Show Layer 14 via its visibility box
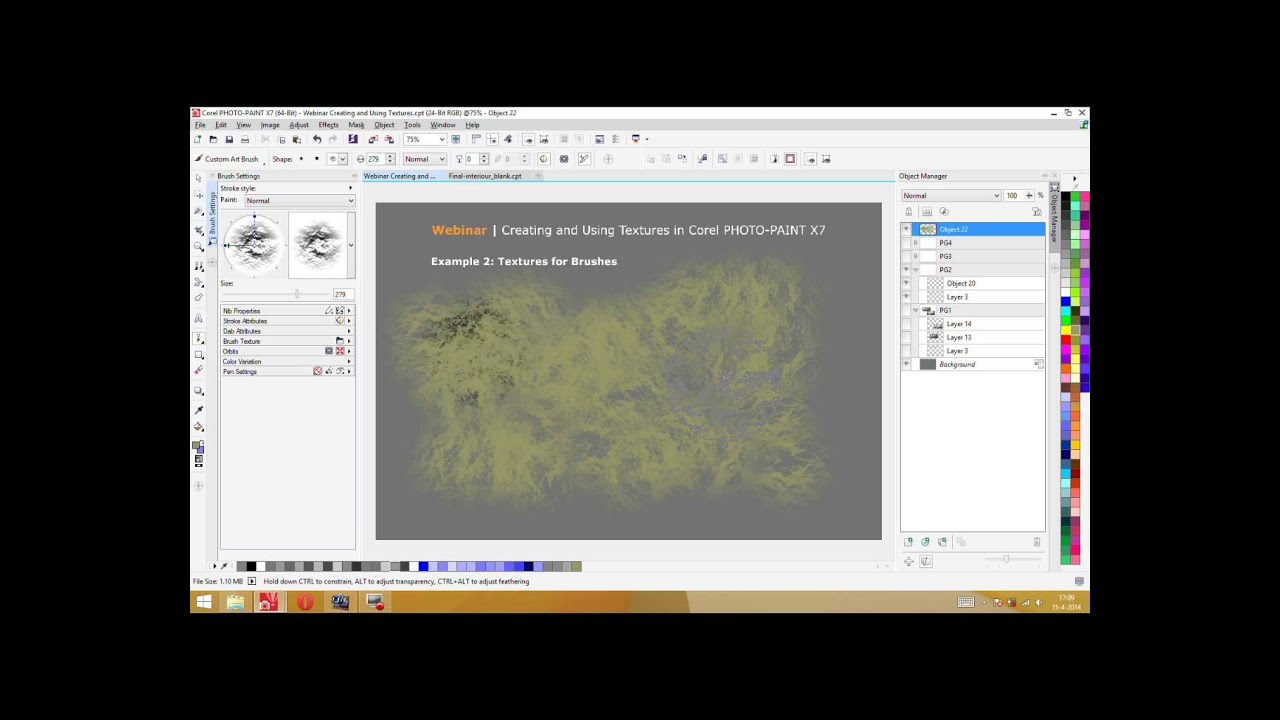 tap(907, 324)
